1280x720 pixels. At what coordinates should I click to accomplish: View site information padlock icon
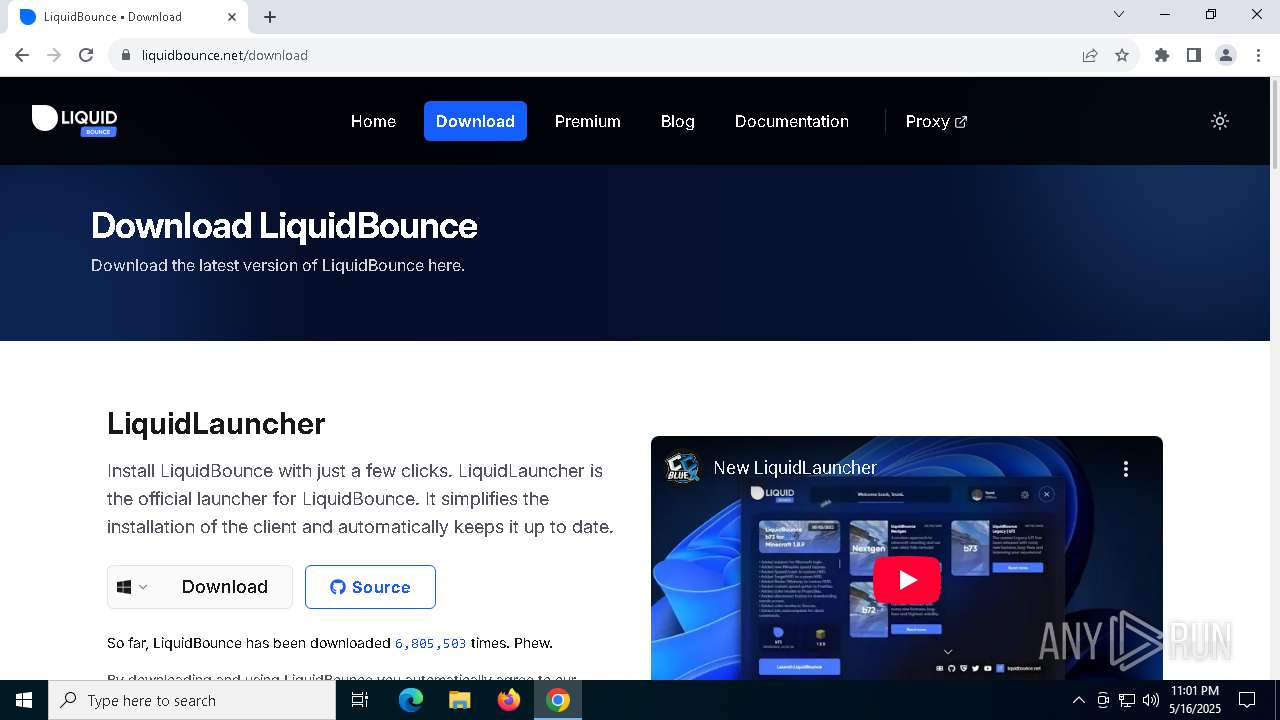125,55
